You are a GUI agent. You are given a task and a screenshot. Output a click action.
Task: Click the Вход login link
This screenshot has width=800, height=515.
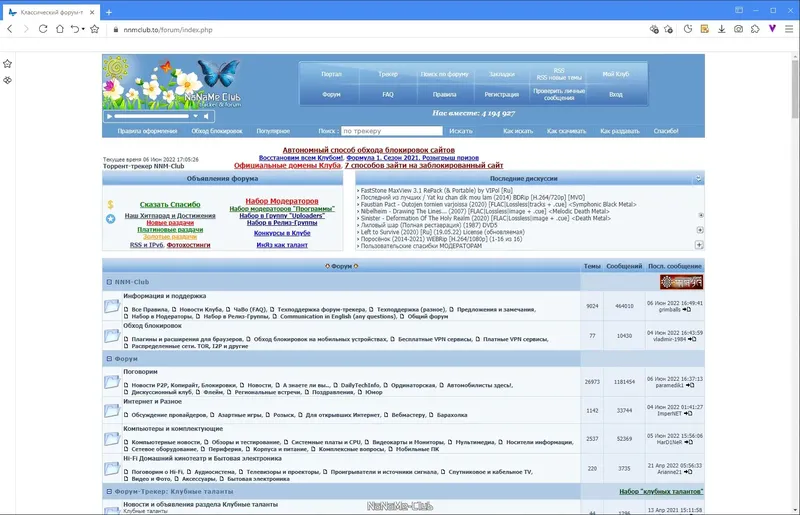coord(616,94)
